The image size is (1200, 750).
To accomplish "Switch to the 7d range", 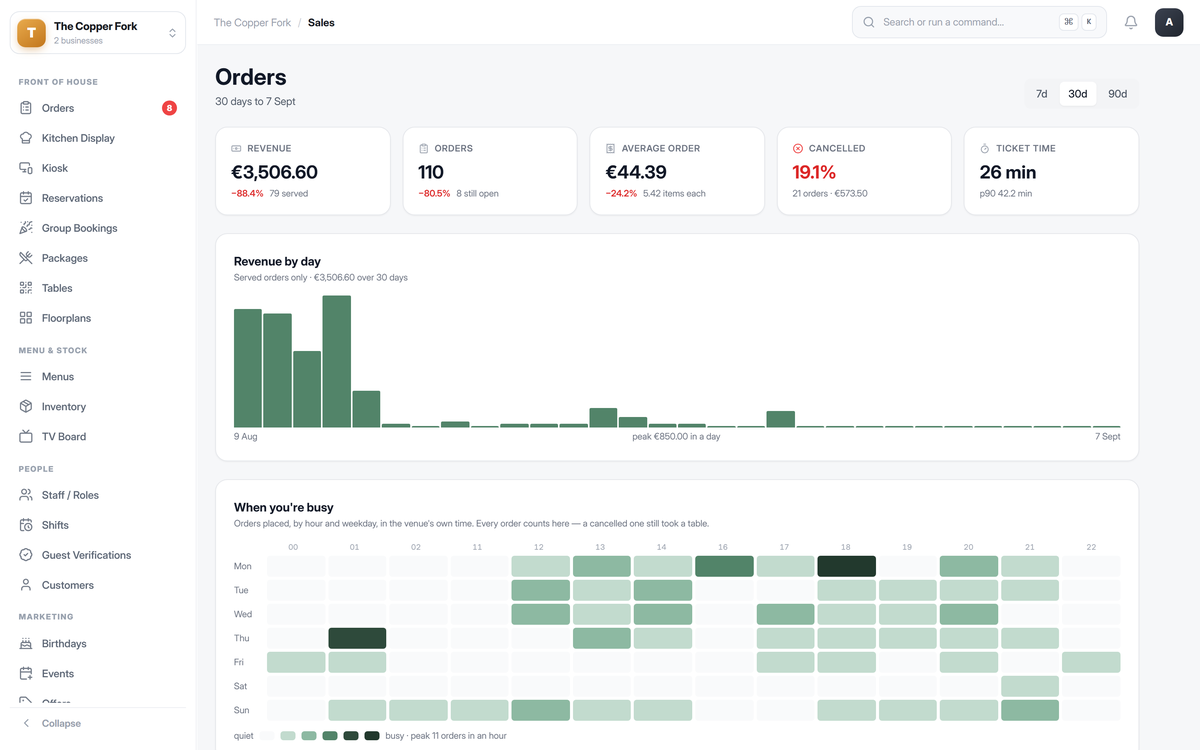I will tap(1041, 94).
